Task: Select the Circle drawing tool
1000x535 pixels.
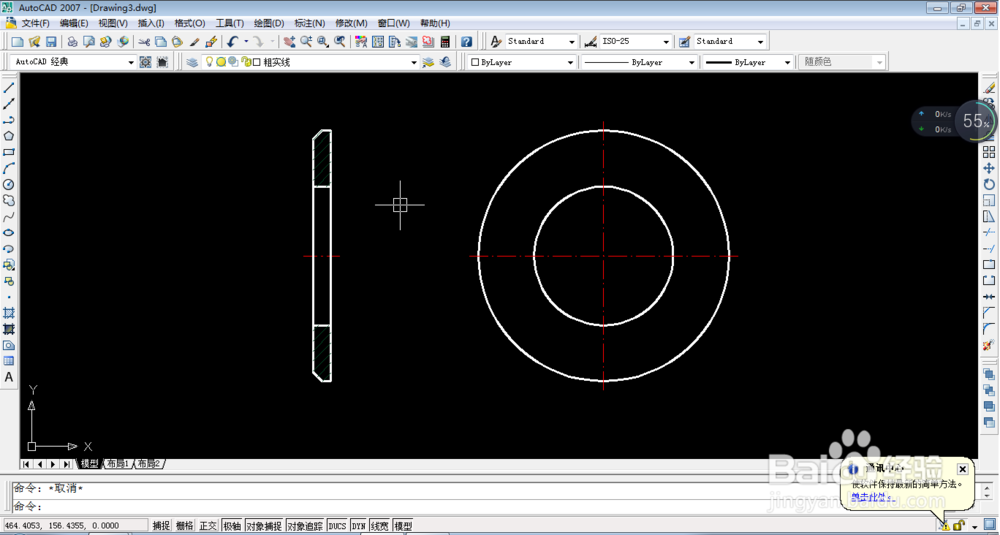Action: 9,184
